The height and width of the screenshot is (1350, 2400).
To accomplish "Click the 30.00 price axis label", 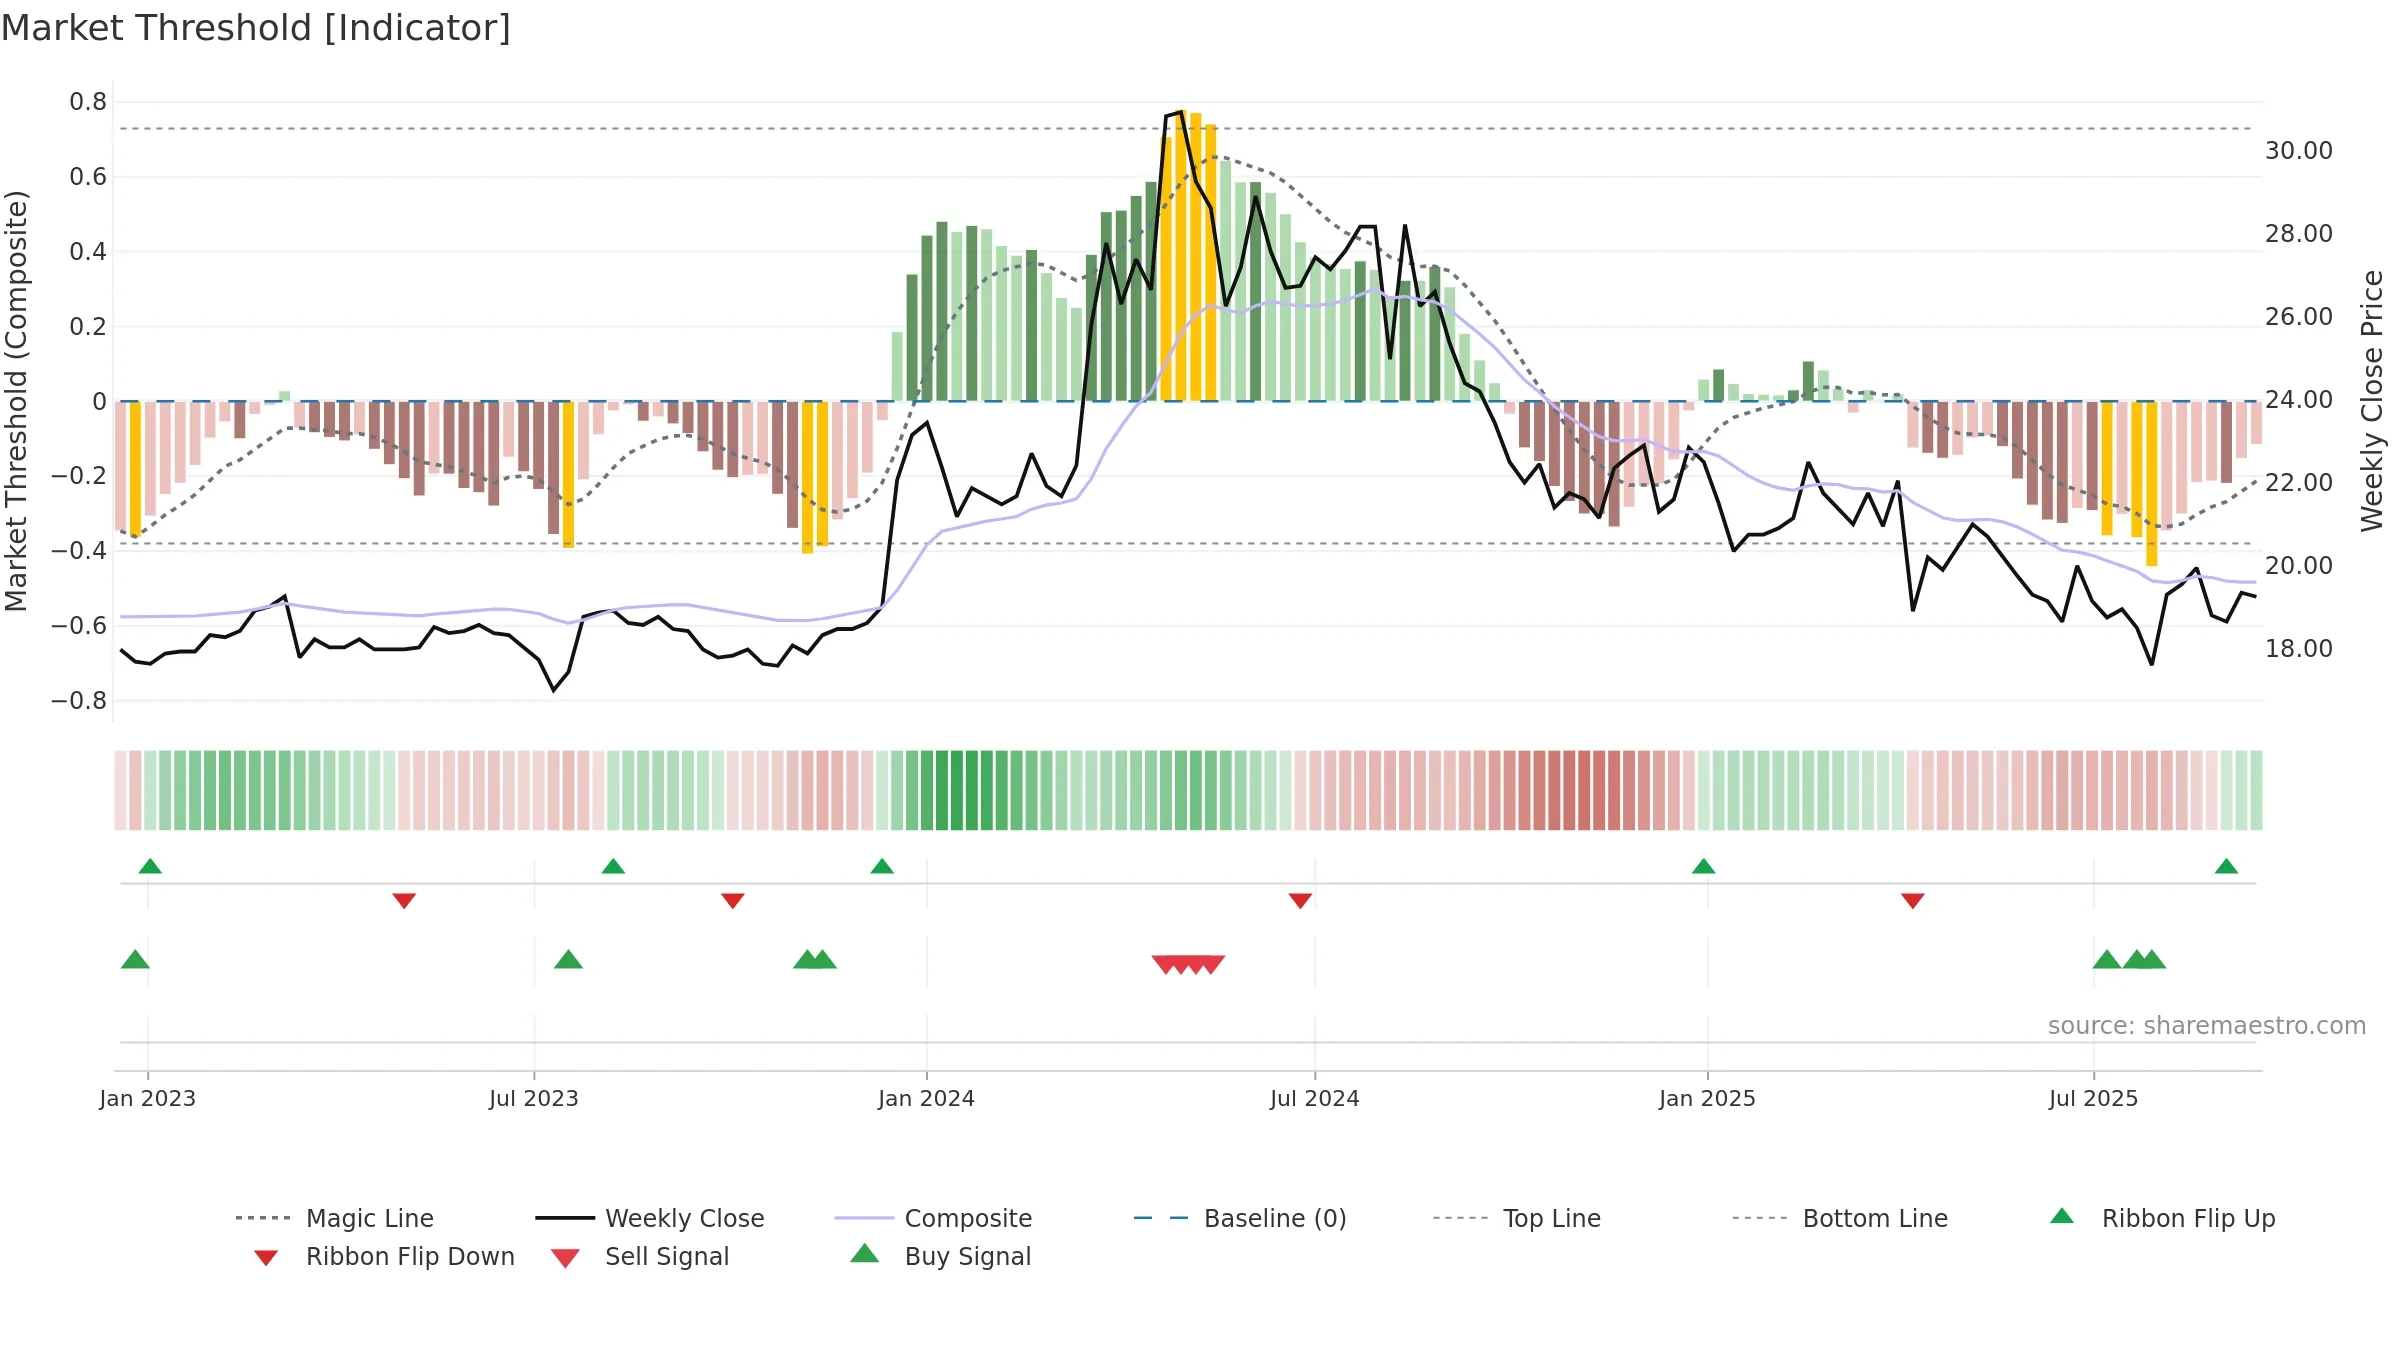I will 2299,151.
